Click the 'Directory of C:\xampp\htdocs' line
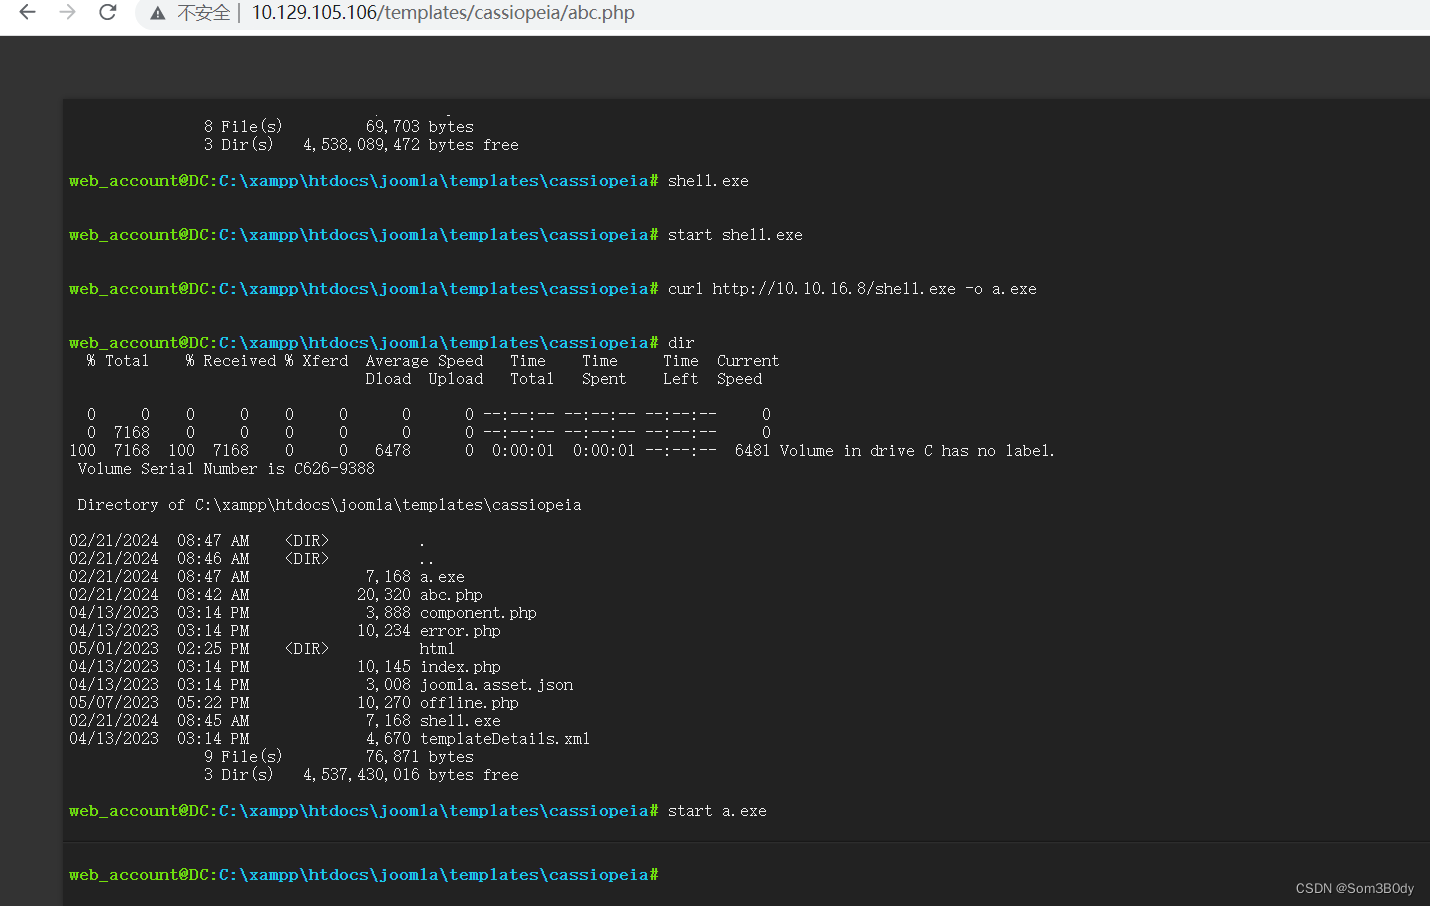Viewport: 1430px width, 906px height. click(329, 505)
